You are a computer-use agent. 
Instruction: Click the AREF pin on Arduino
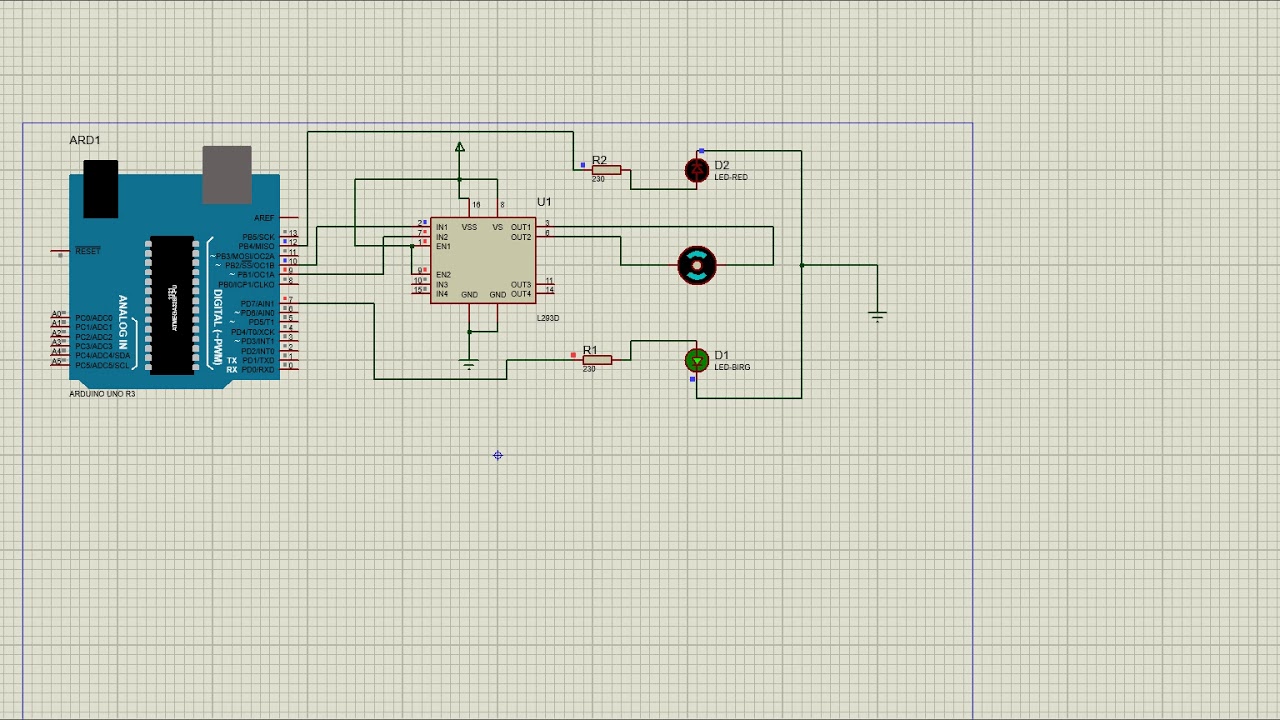(x=264, y=218)
